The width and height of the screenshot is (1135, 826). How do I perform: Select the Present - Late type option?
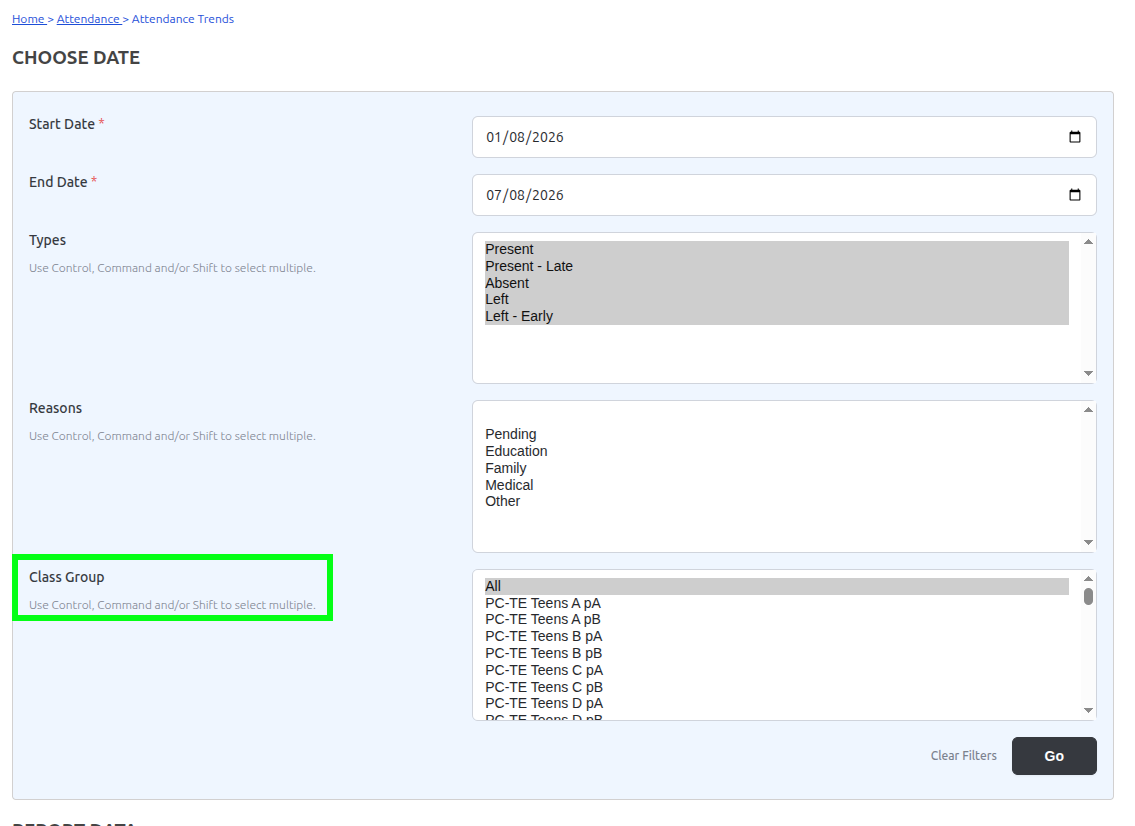pyautogui.click(x=777, y=266)
